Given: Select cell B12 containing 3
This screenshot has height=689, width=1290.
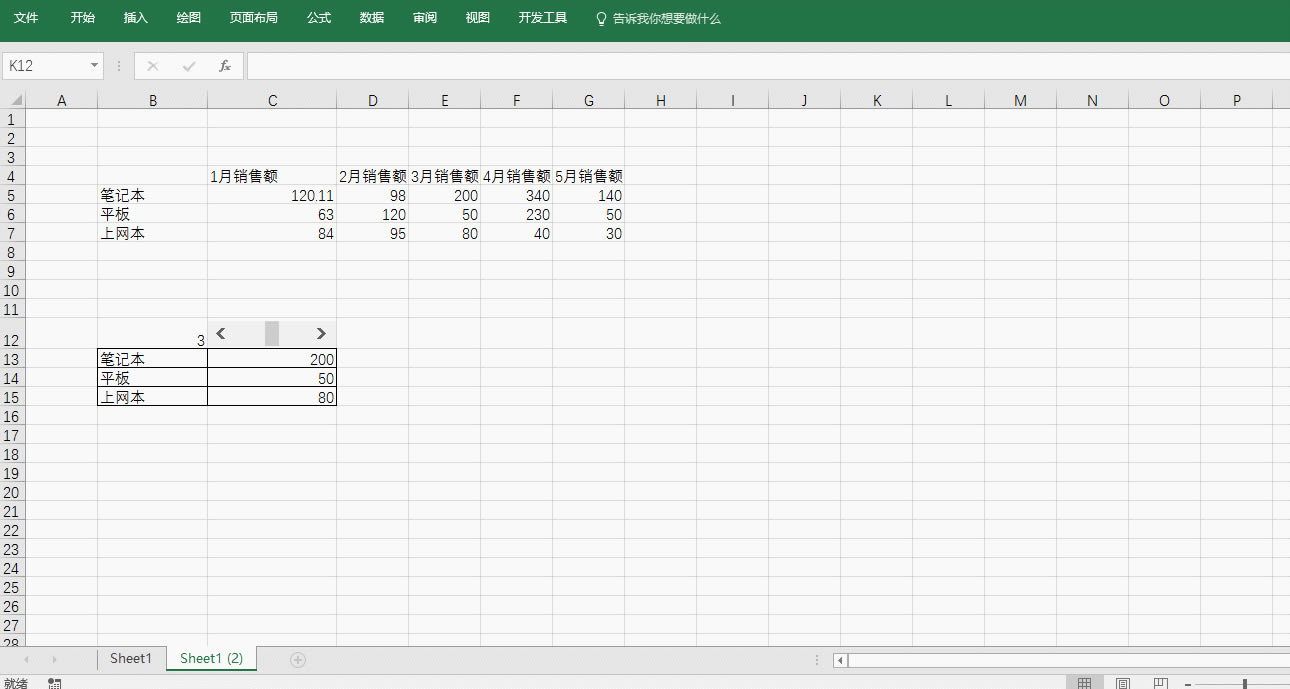Looking at the screenshot, I should tap(152, 334).
